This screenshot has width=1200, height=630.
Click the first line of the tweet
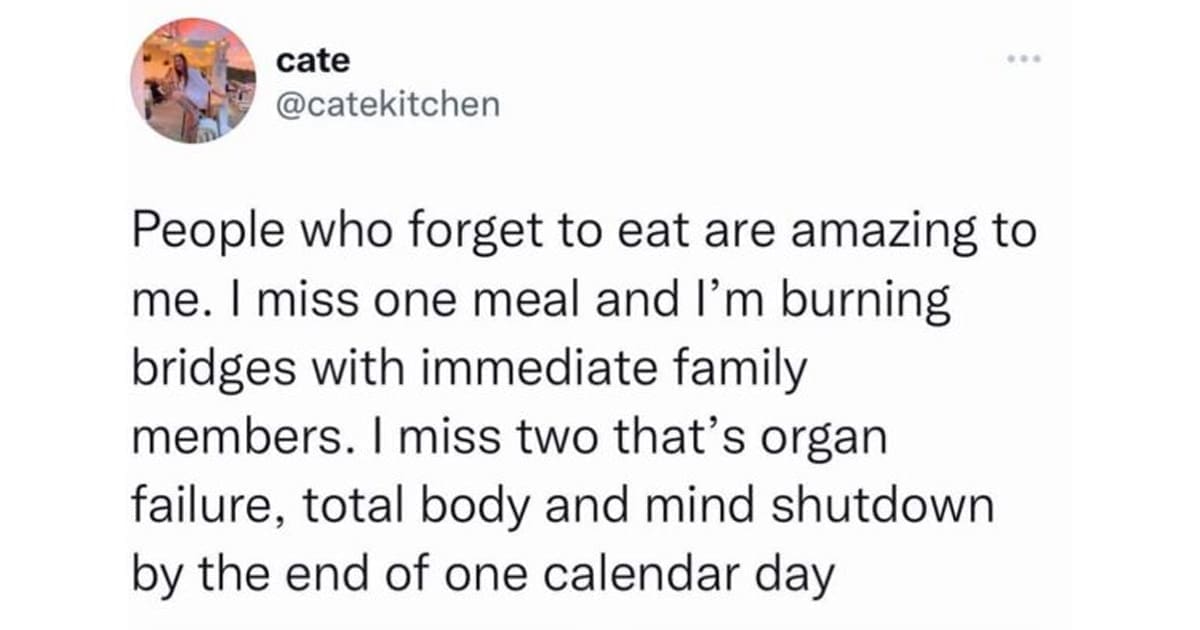(x=580, y=233)
